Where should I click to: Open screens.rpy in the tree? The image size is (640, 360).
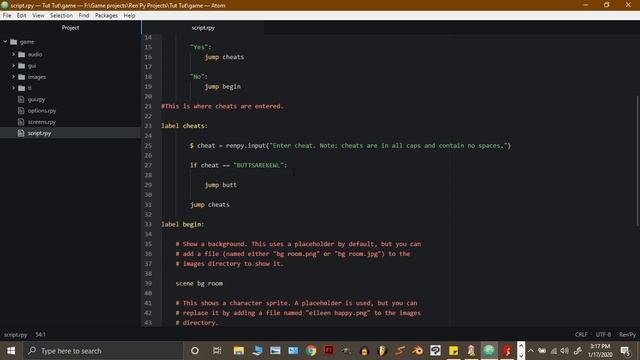[x=42, y=122]
